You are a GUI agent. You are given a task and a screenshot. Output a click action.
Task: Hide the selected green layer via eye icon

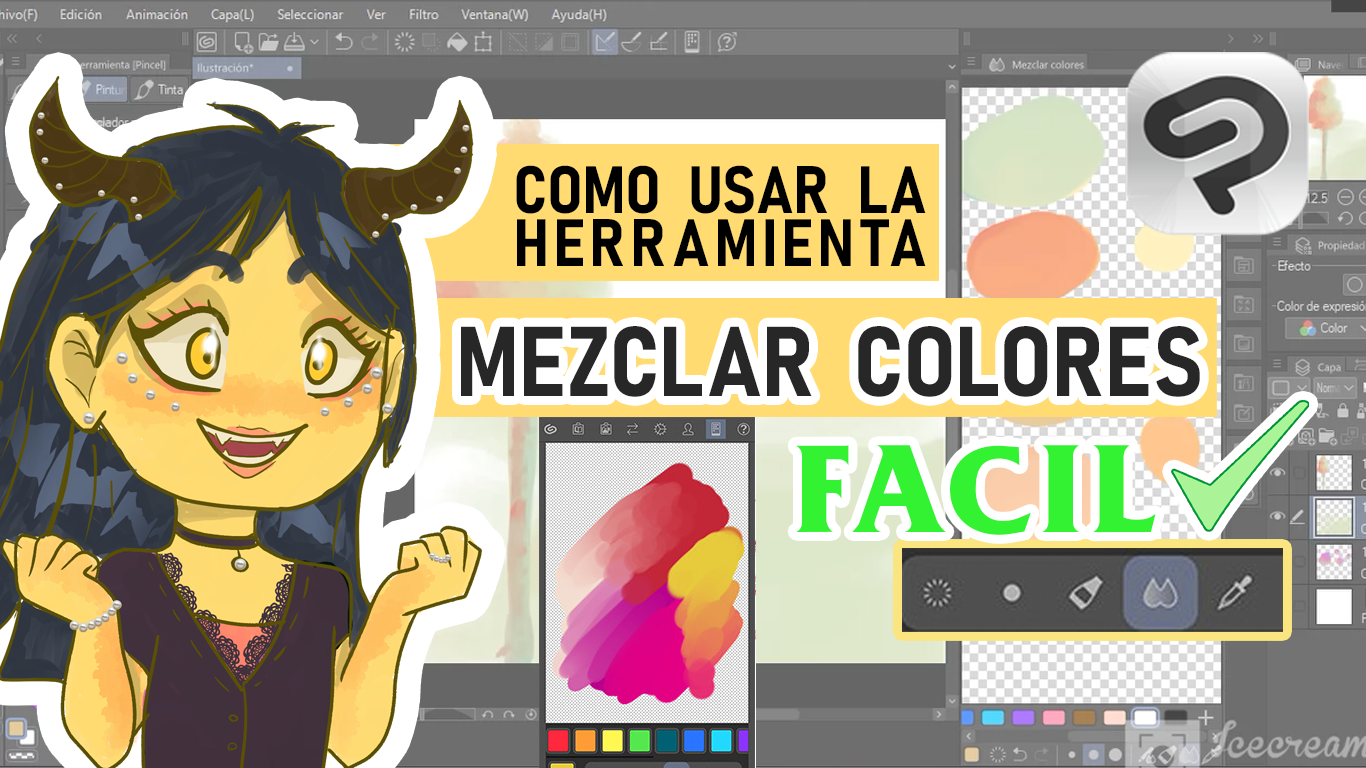[1277, 516]
